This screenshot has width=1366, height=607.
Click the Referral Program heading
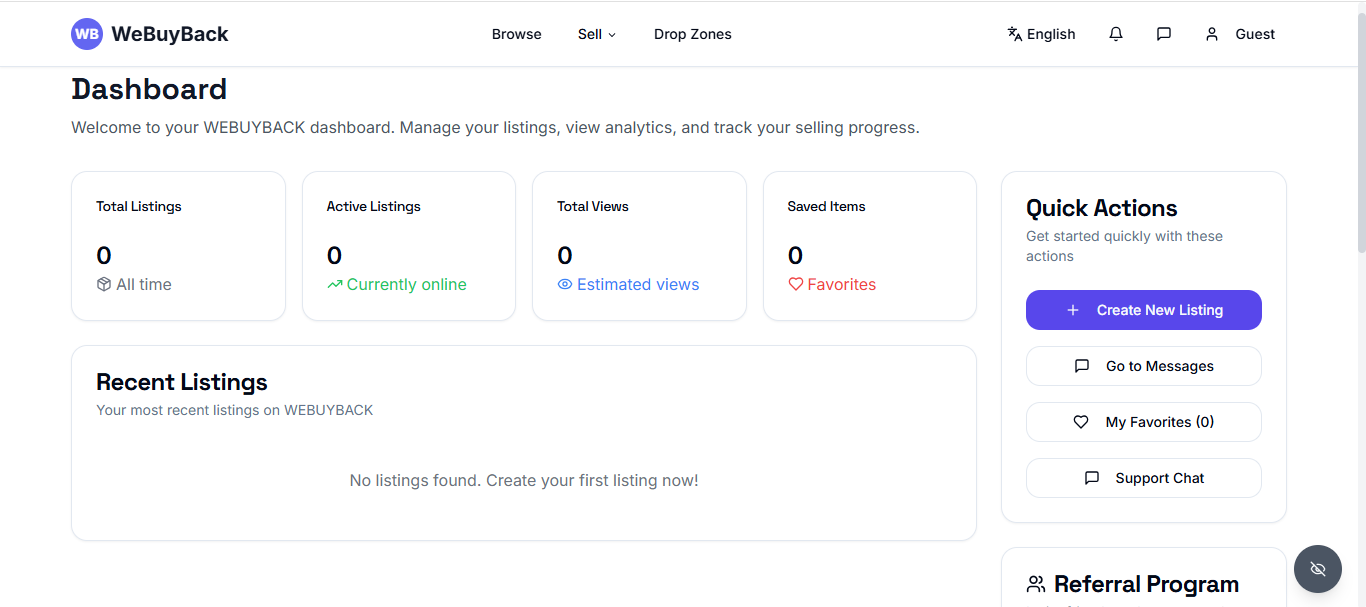point(1146,584)
